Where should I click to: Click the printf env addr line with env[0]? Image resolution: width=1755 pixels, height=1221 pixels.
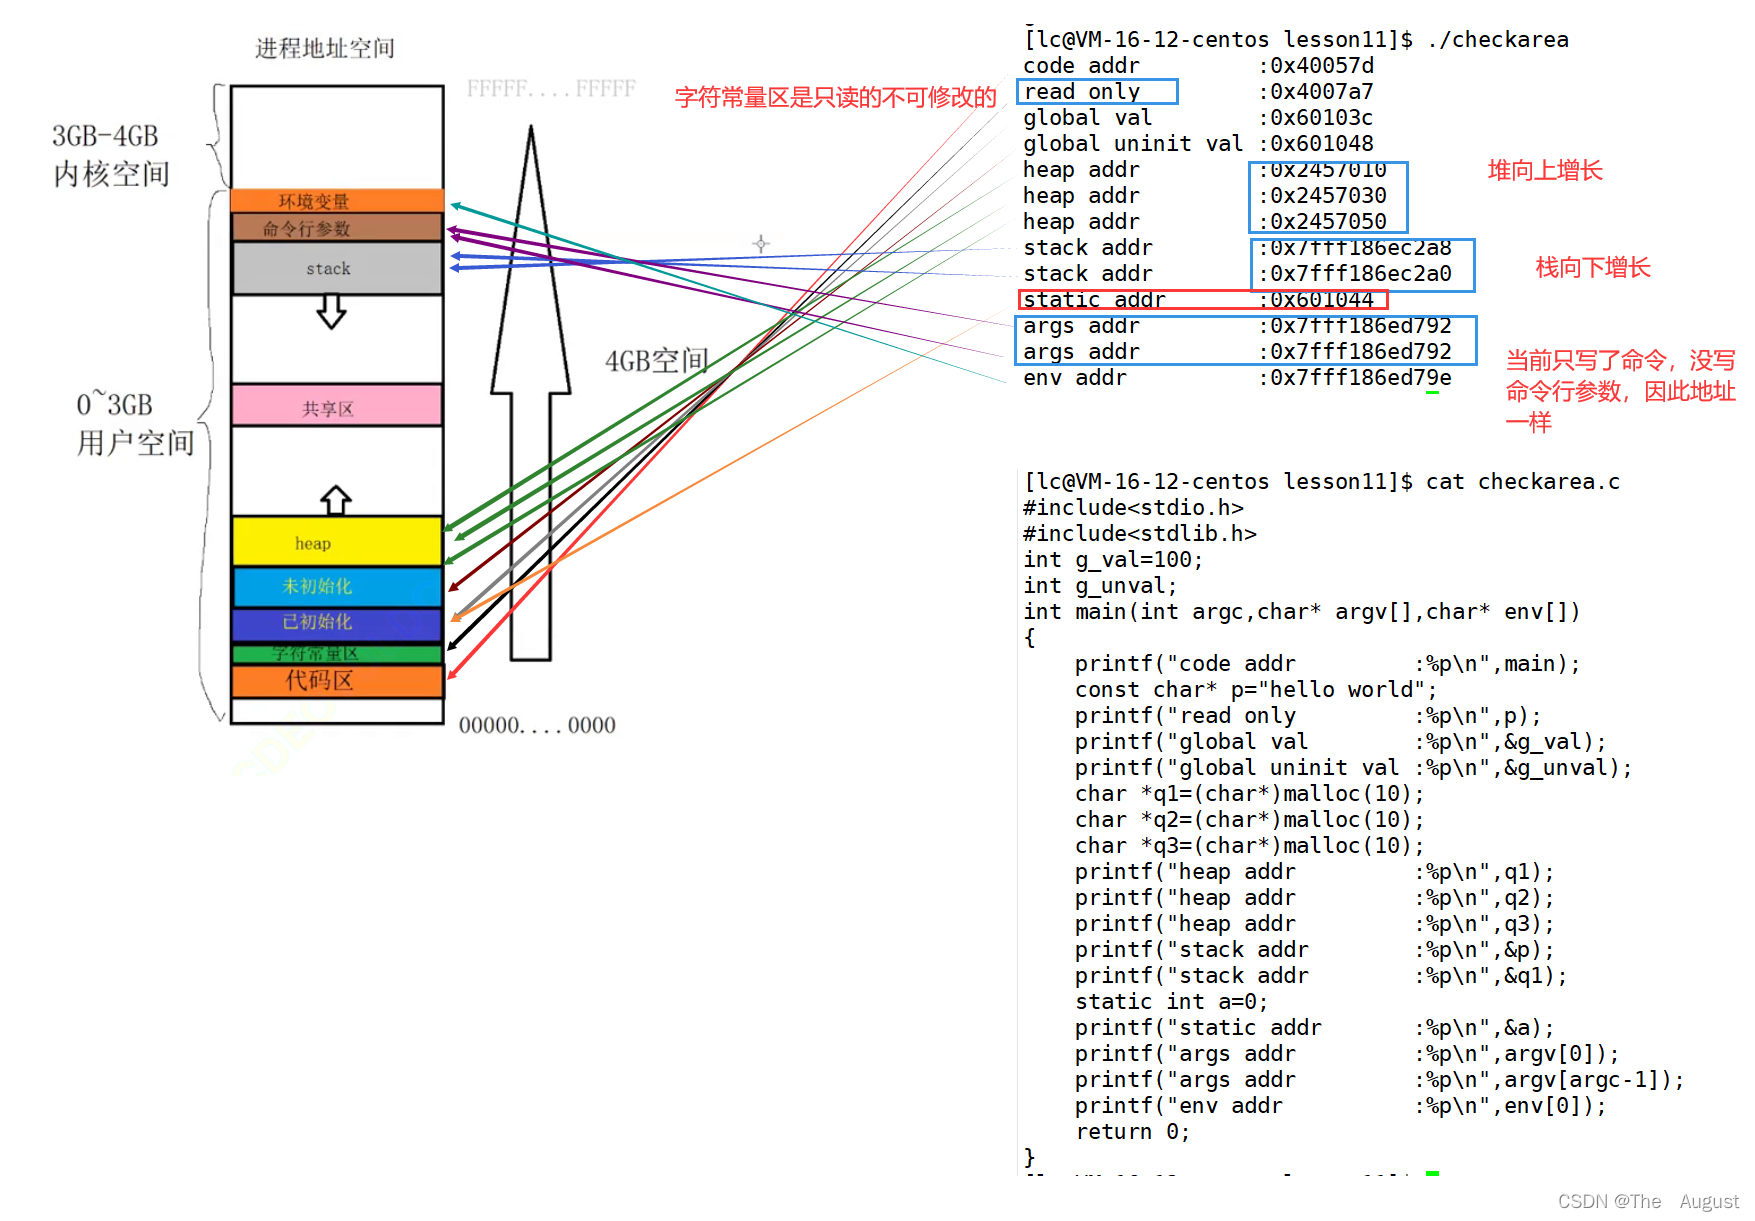(1341, 1105)
